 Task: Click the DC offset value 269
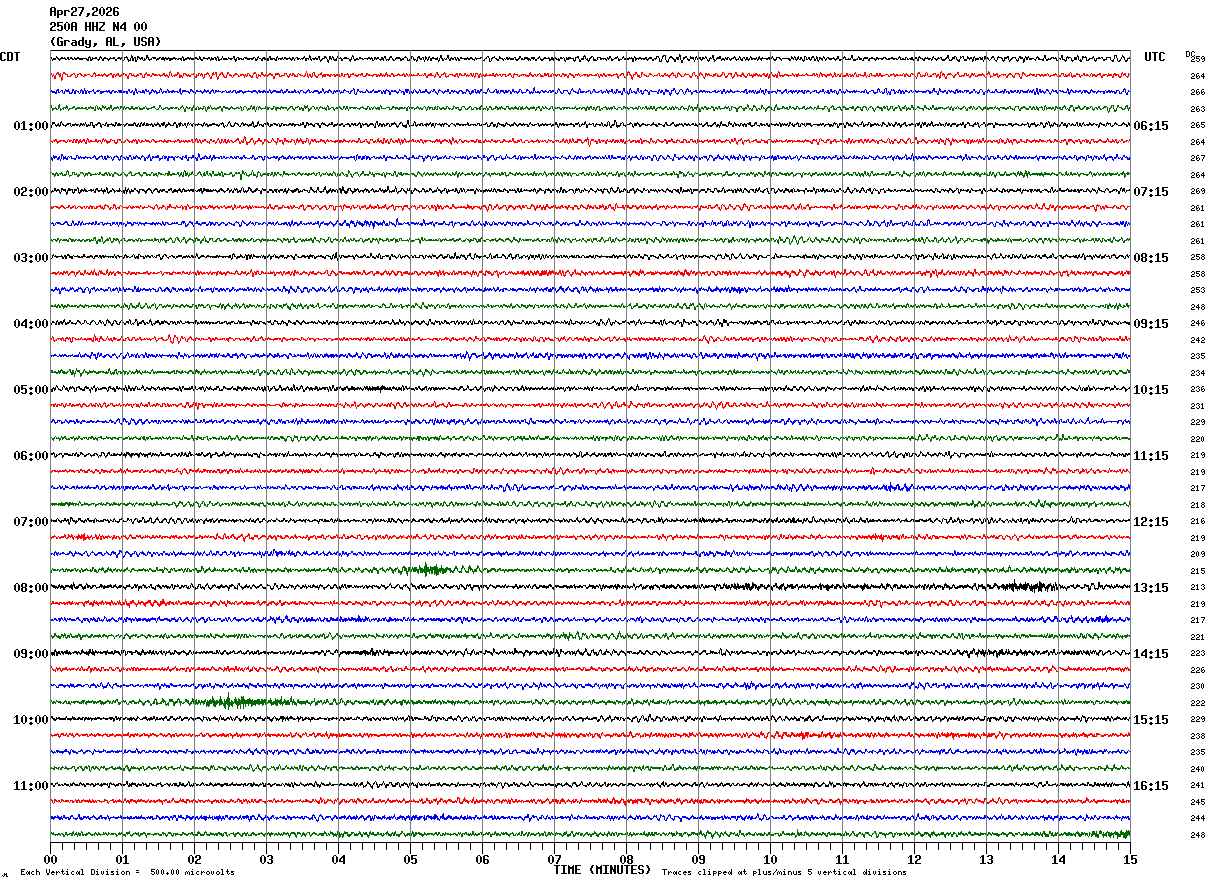[1197, 192]
